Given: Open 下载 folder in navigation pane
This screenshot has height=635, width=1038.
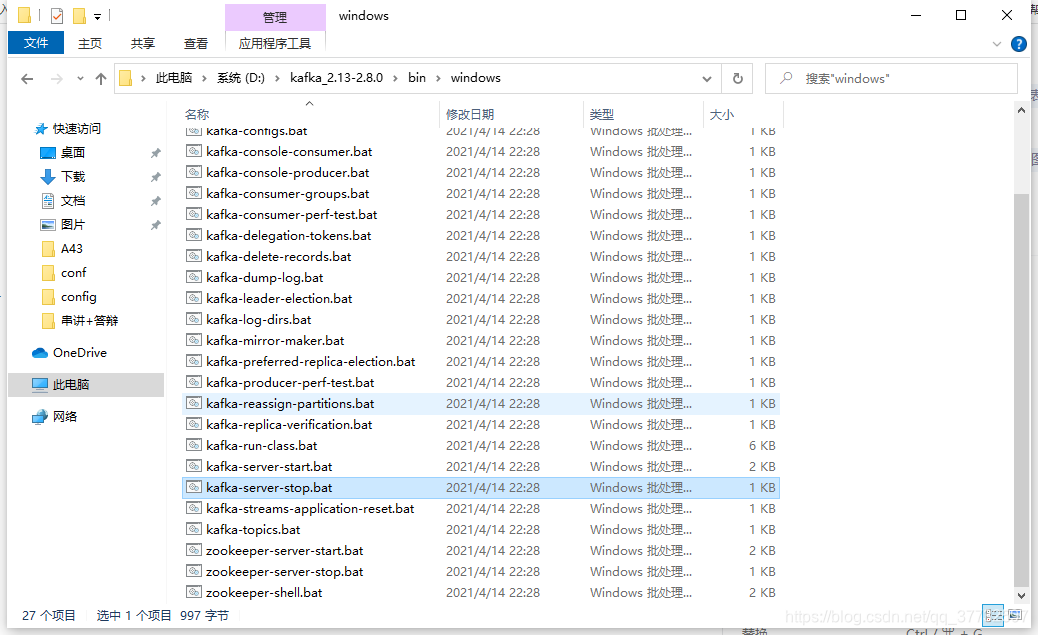Looking at the screenshot, I should (73, 177).
